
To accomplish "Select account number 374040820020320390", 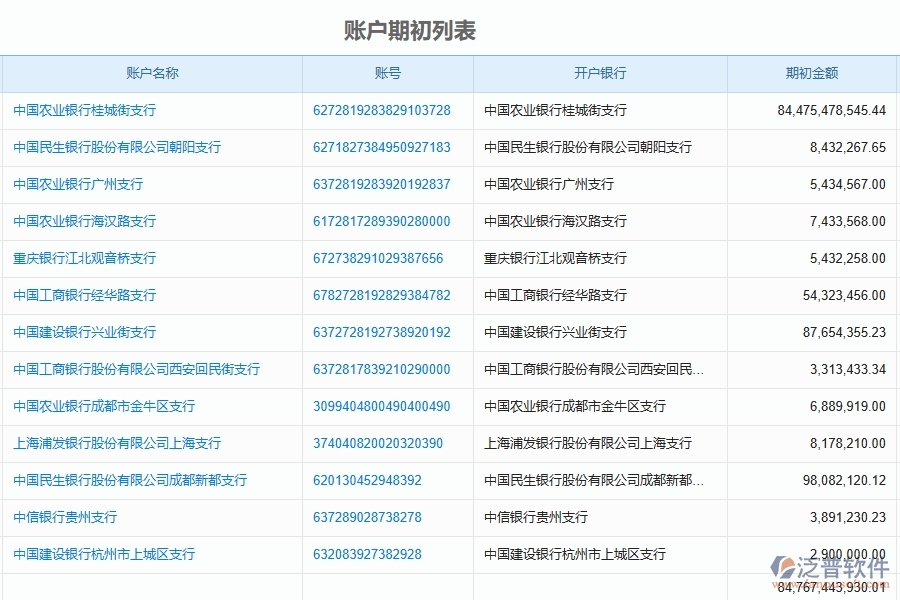I will click(388, 443).
